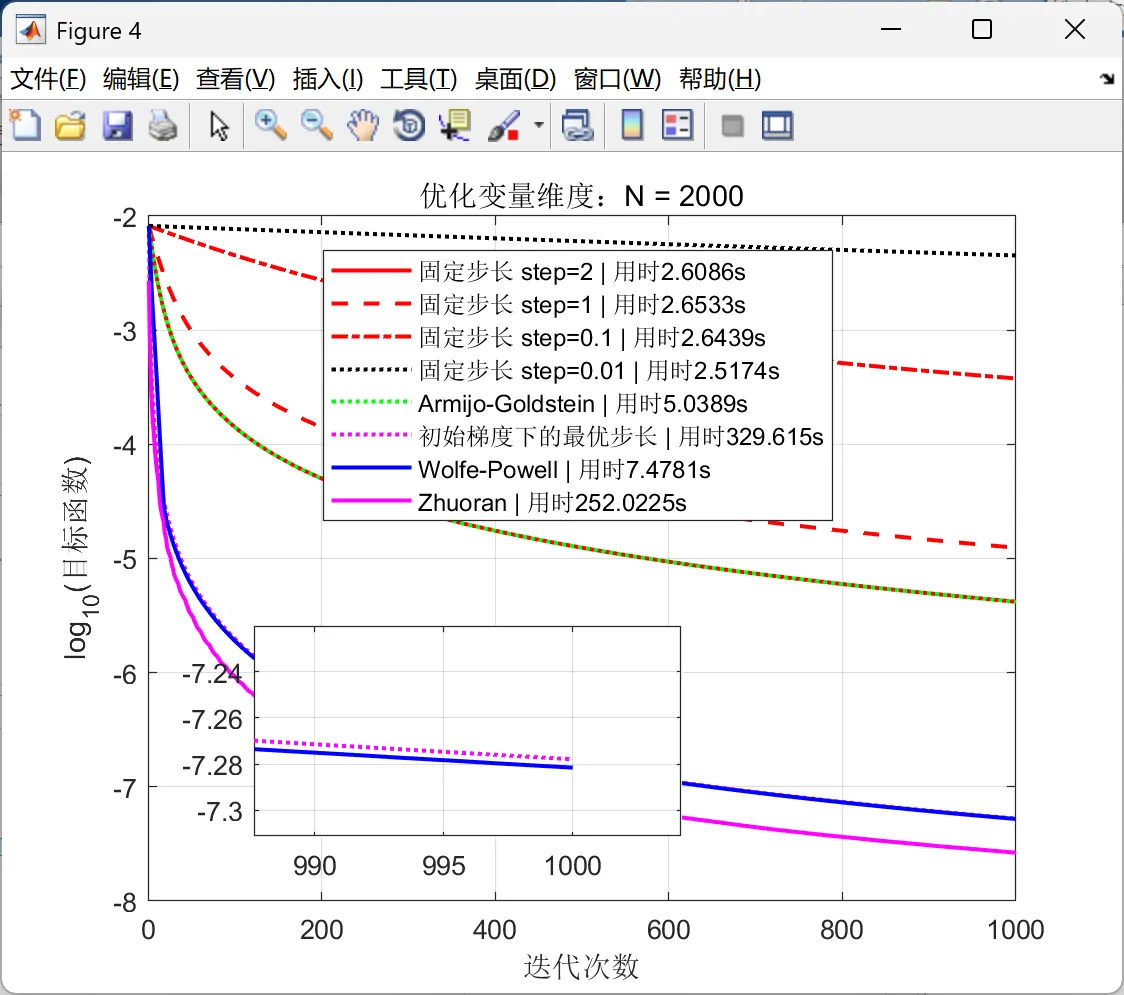Activate the Zoom Out magnifier tool
The image size is (1124, 995).
(317, 125)
